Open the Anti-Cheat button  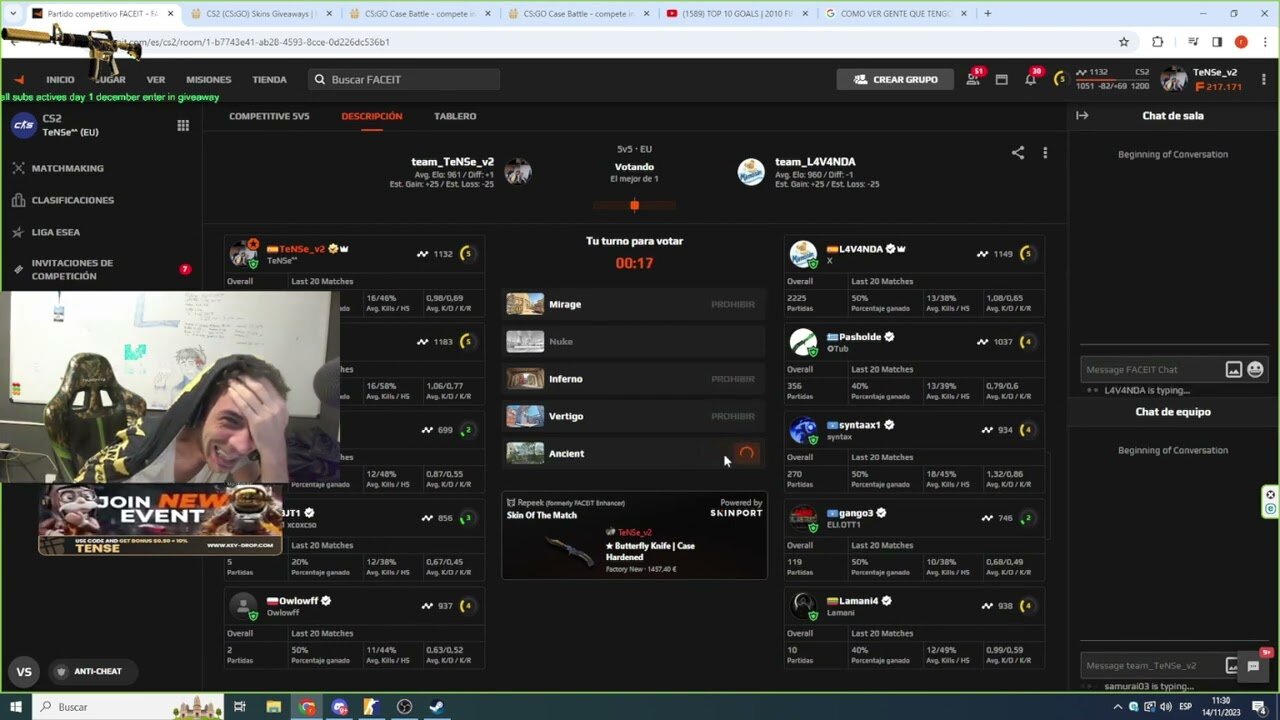(x=93, y=671)
